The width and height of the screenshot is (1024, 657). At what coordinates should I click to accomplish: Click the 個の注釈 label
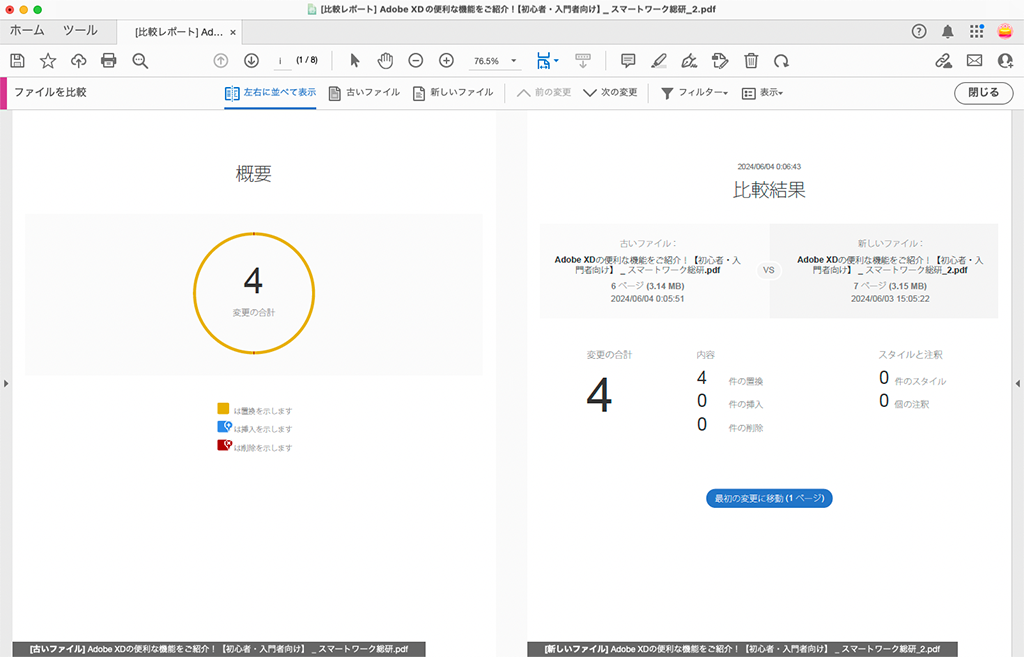click(x=912, y=405)
